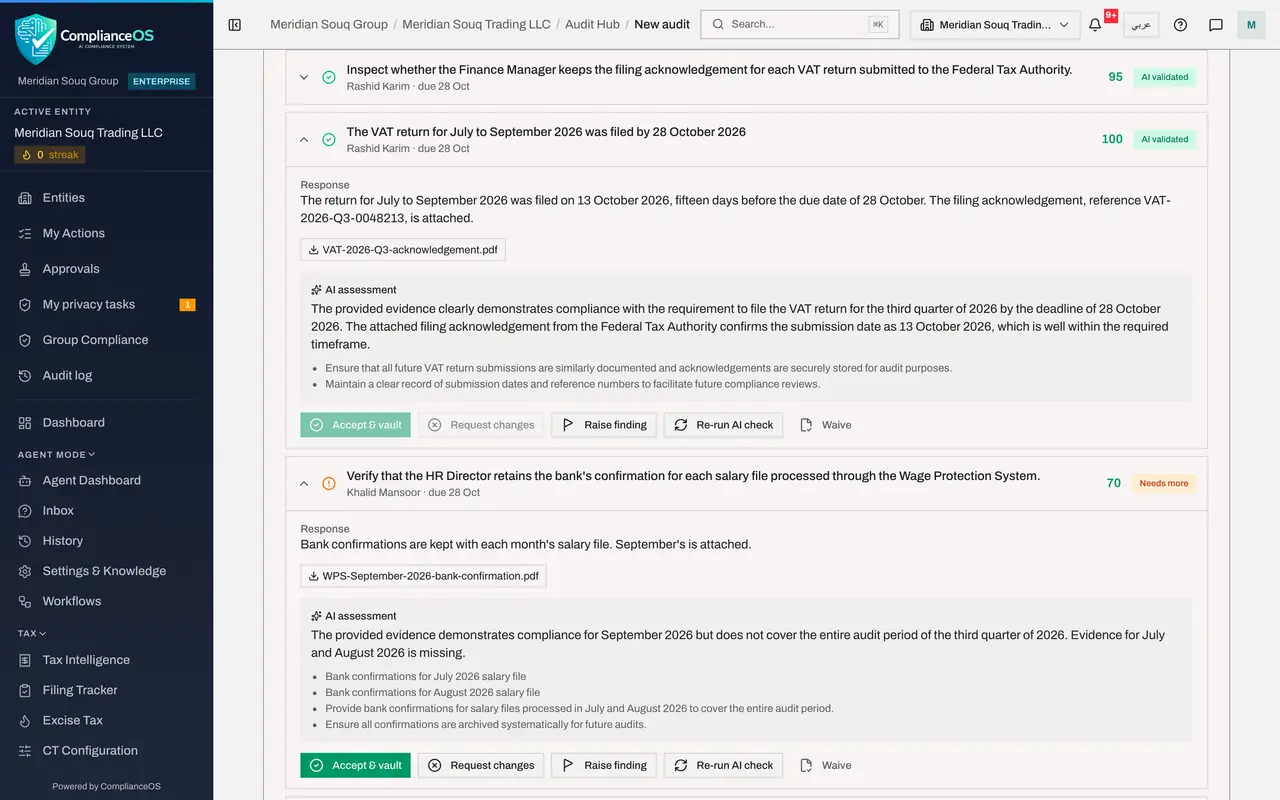
Task: Open Audit Hub breadcrumb
Action: 592,24
